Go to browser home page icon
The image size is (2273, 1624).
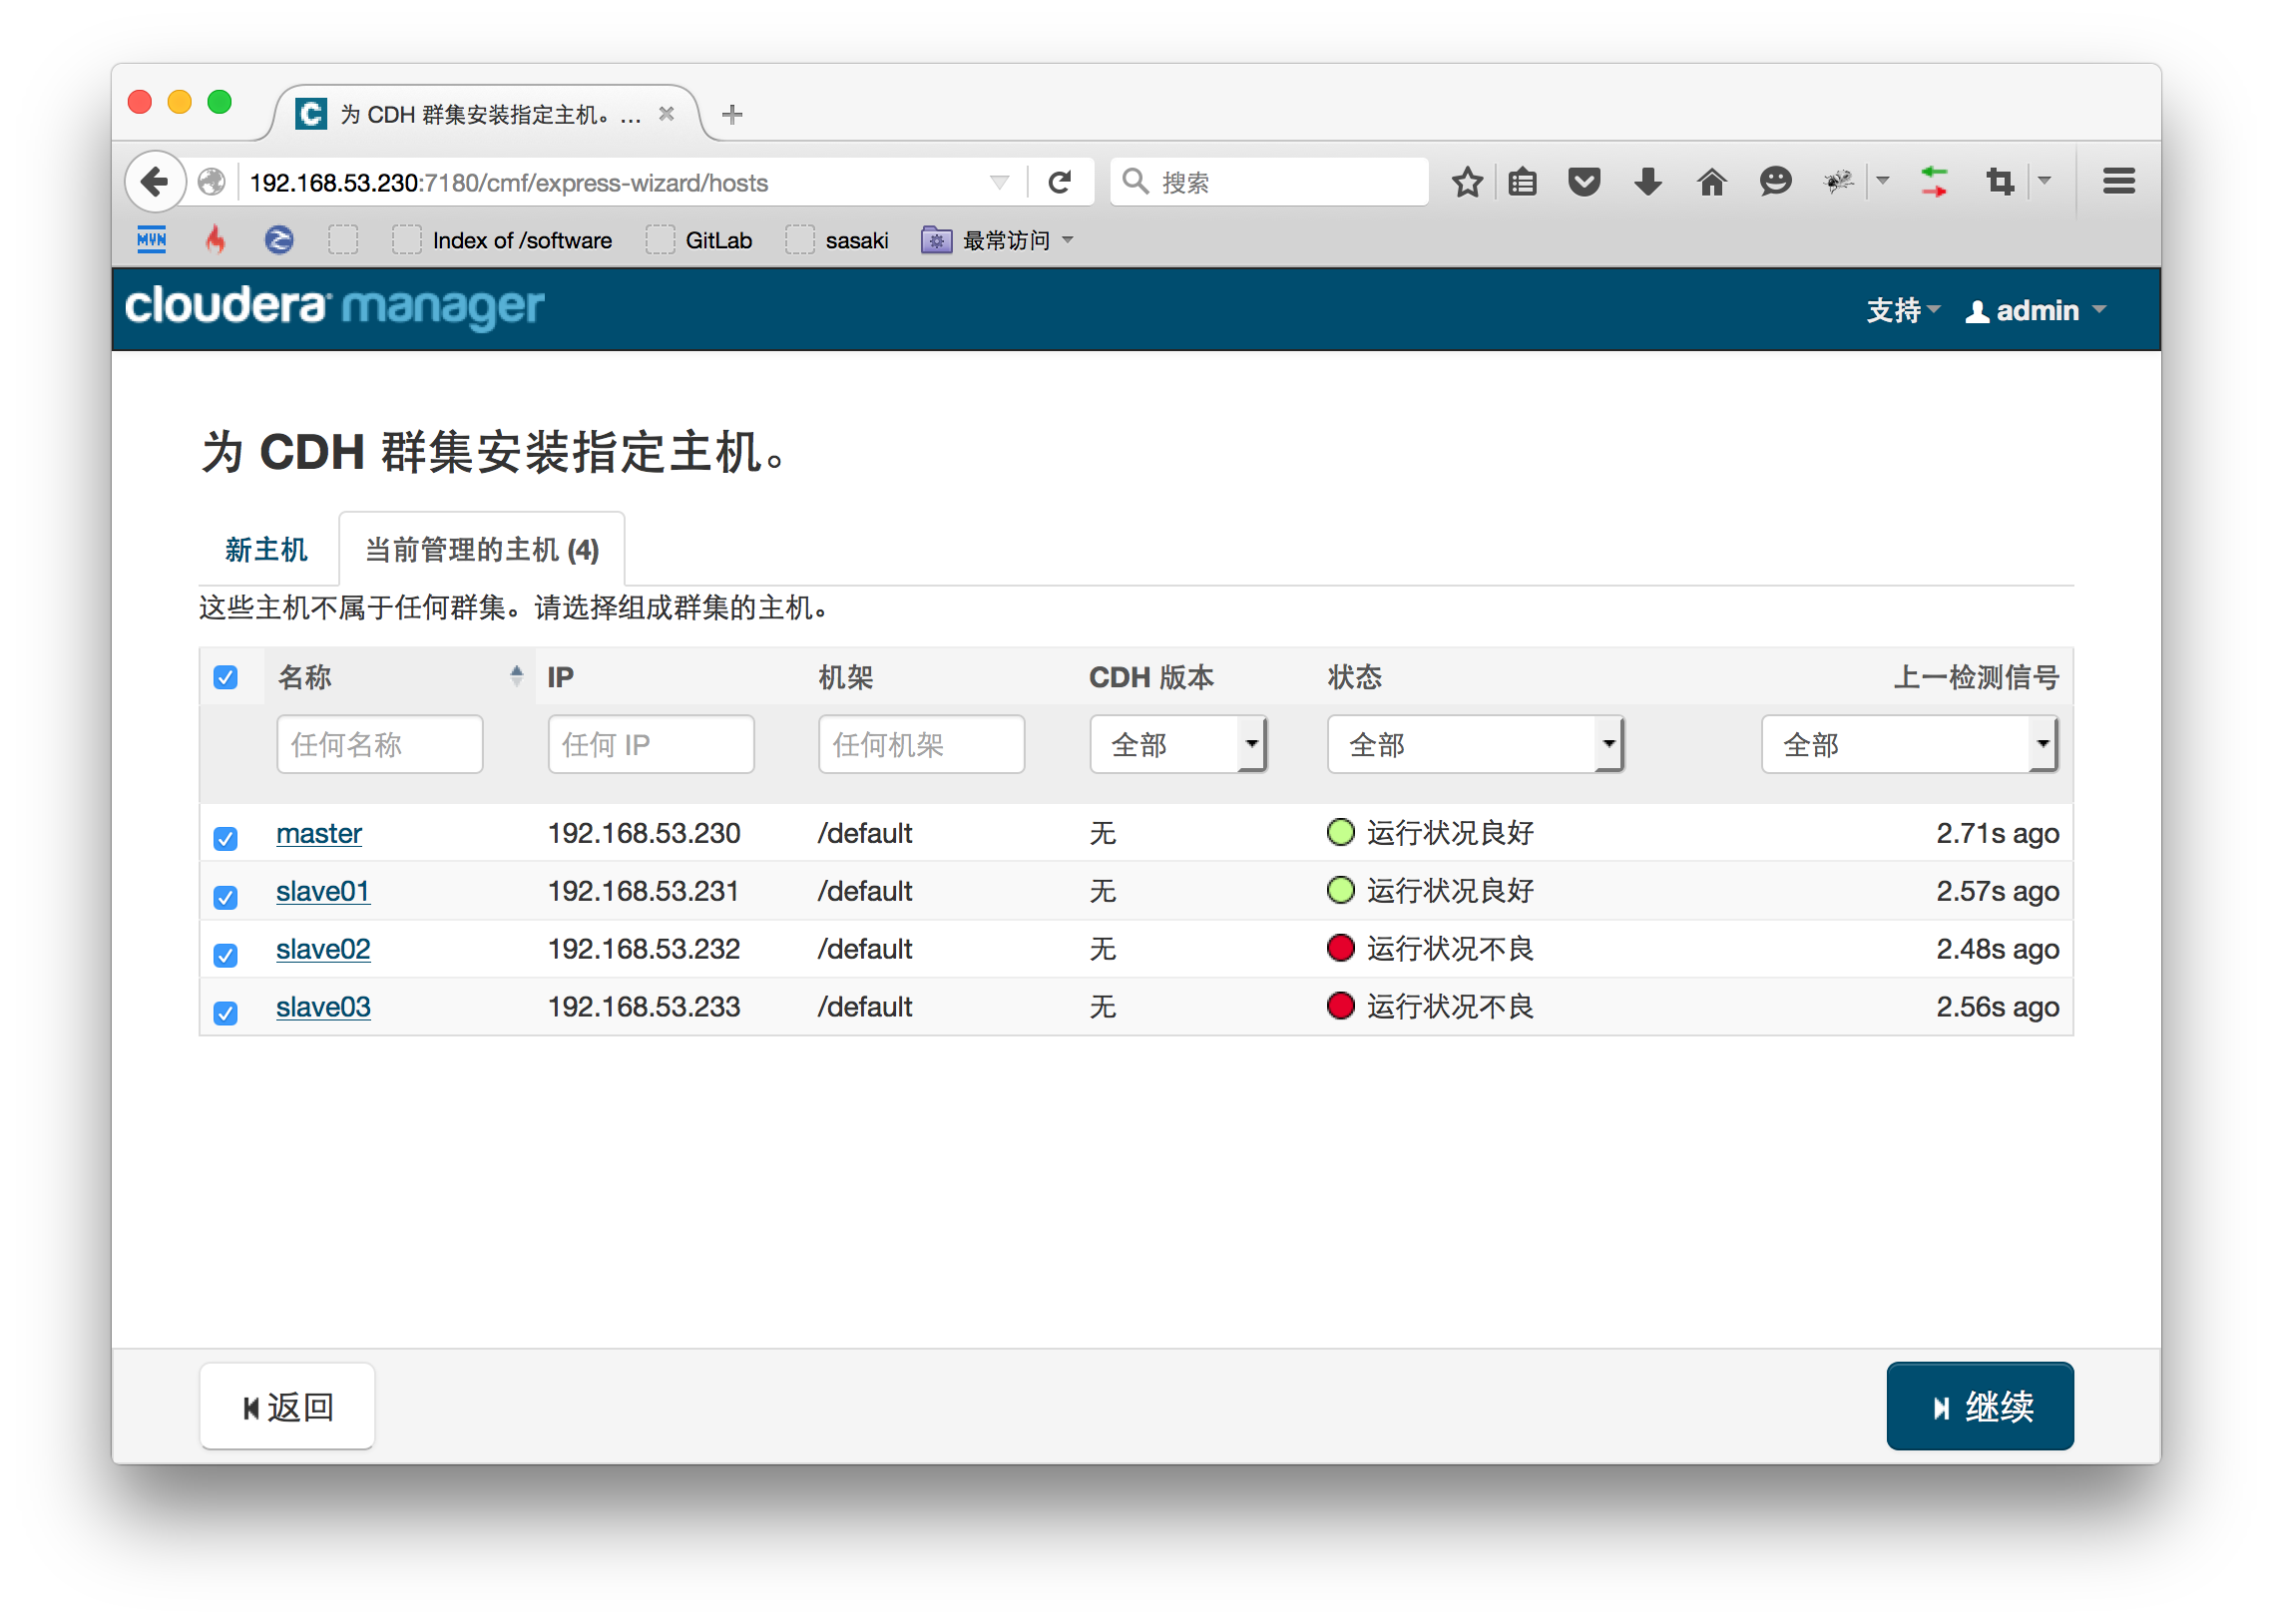1711,182
